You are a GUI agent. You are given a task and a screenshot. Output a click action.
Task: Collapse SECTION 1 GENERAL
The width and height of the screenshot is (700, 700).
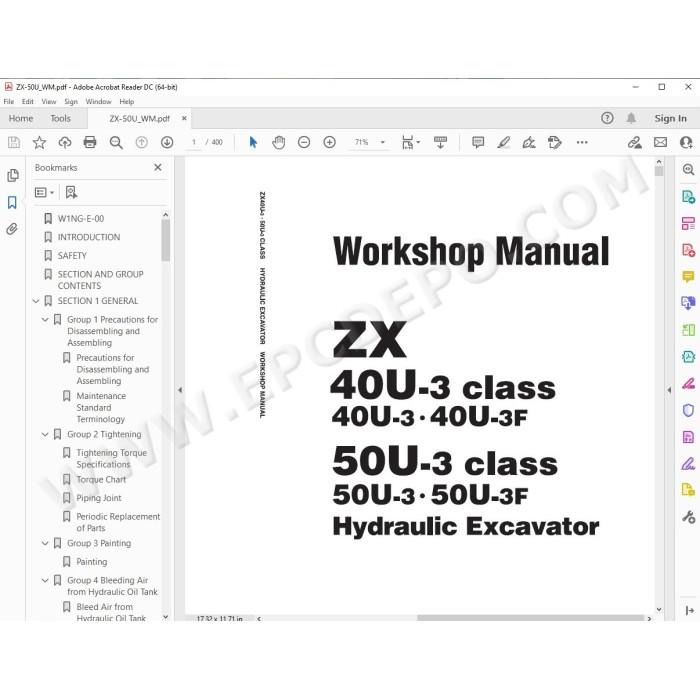[x=36, y=301]
